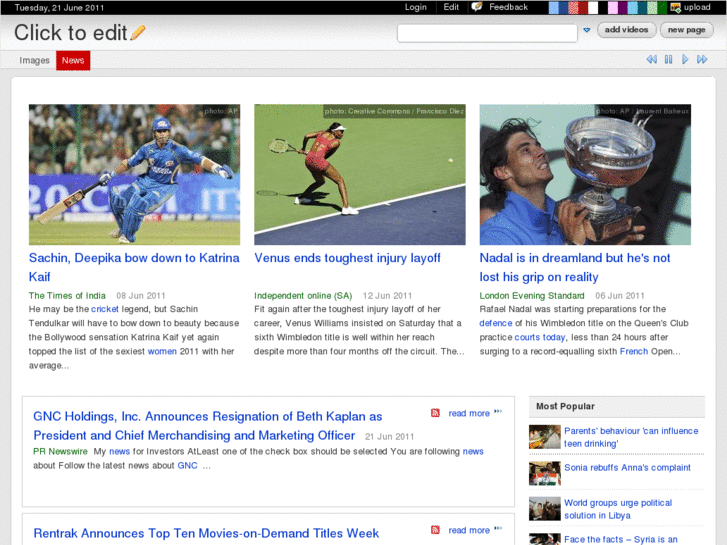Screen dimensions: 727x545
Task: Open the Nadal trophy photo
Action: point(585,174)
